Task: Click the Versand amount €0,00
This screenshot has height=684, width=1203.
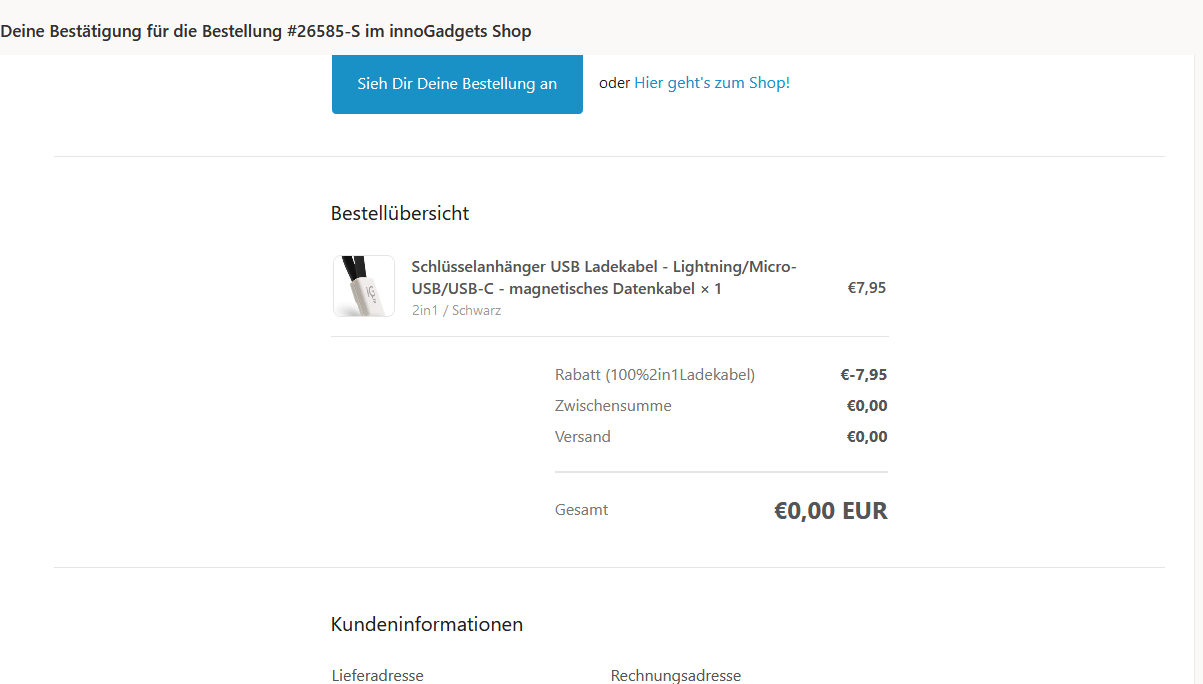Action: [x=866, y=437]
